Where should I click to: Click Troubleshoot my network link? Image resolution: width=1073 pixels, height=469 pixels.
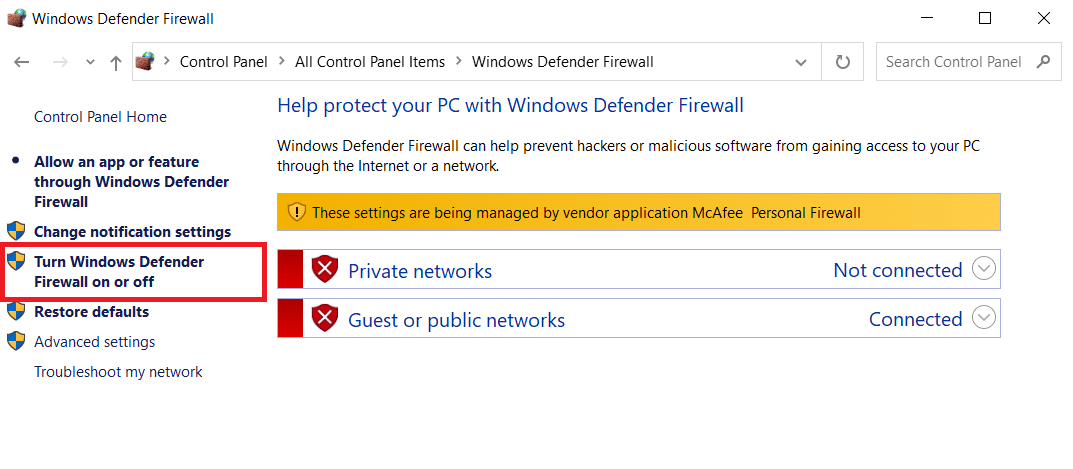[x=118, y=372]
